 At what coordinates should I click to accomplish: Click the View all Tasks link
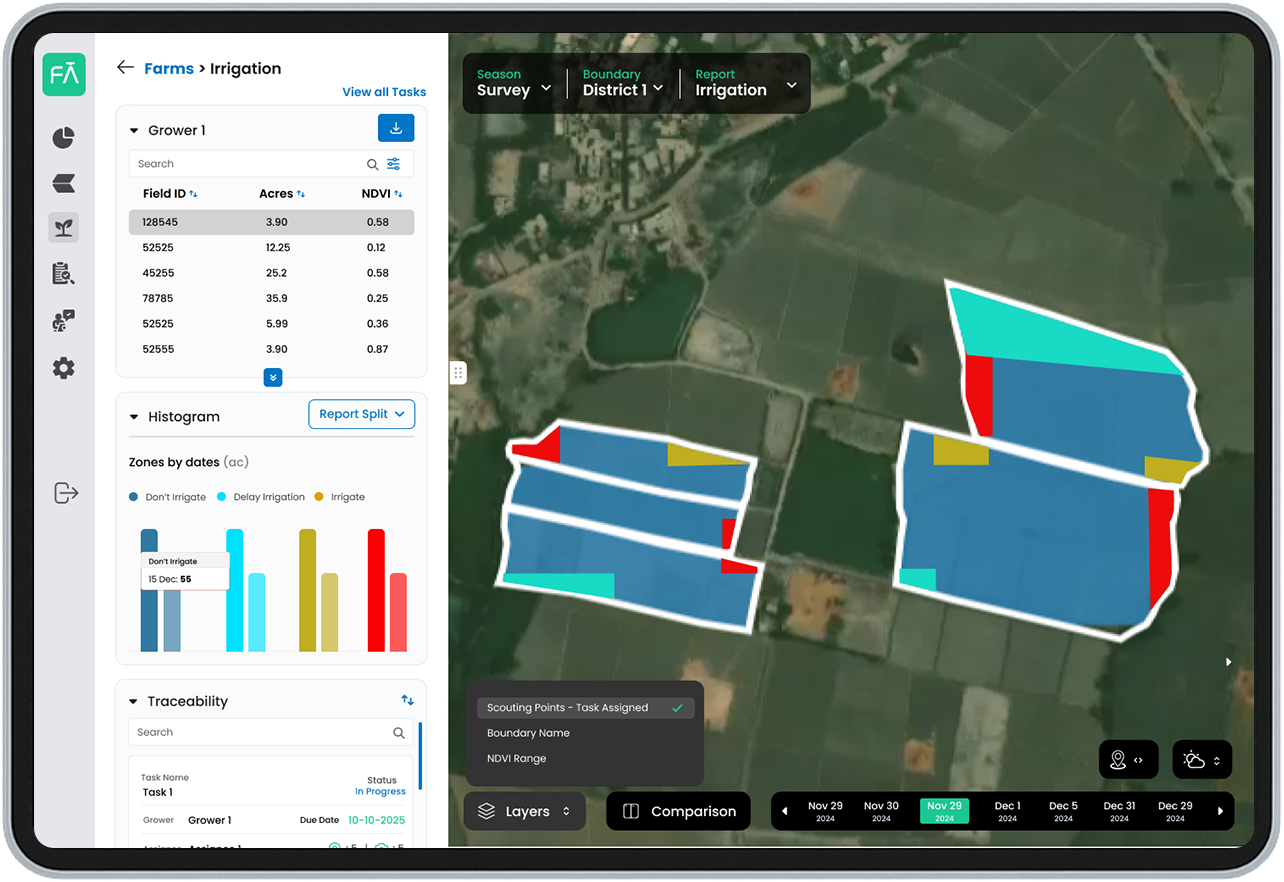pyautogui.click(x=384, y=92)
